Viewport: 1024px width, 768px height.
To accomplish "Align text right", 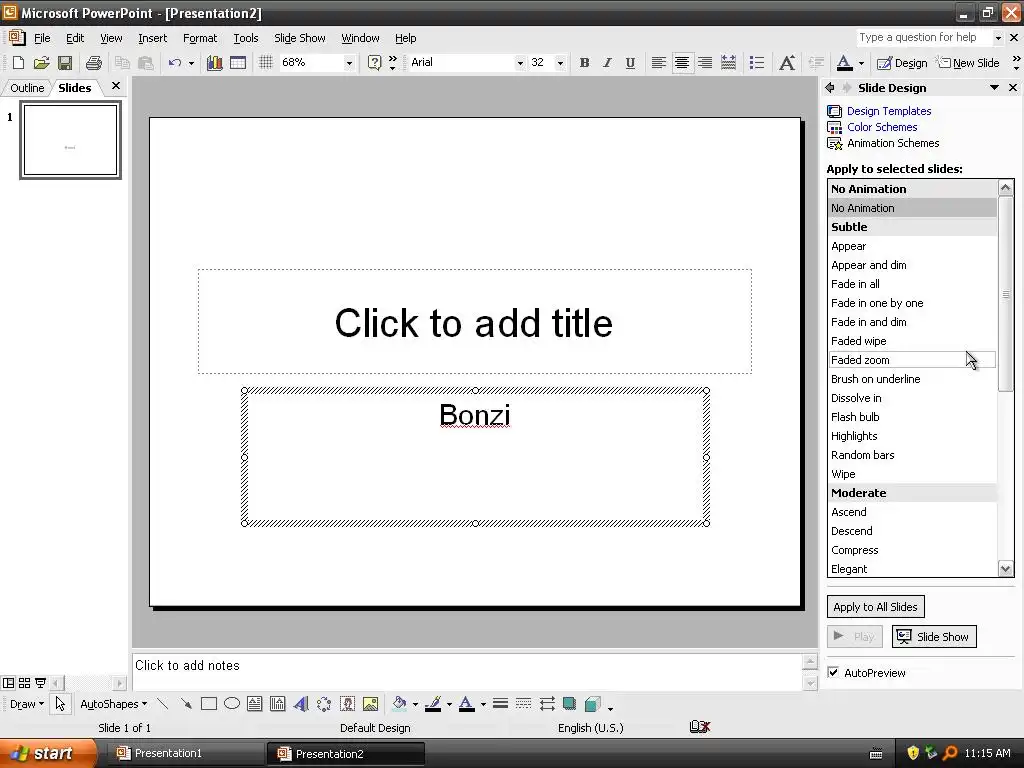I will pyautogui.click(x=705, y=63).
